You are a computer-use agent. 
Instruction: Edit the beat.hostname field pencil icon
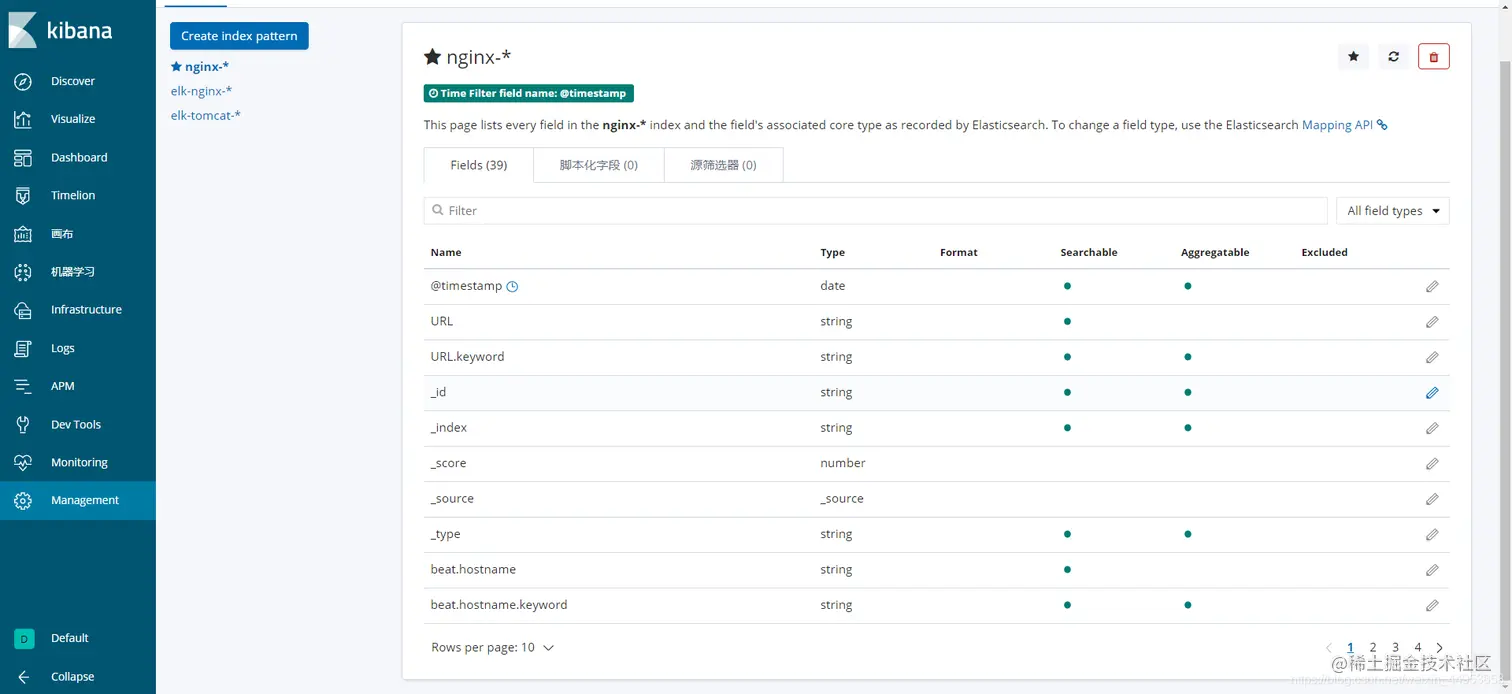1432,570
